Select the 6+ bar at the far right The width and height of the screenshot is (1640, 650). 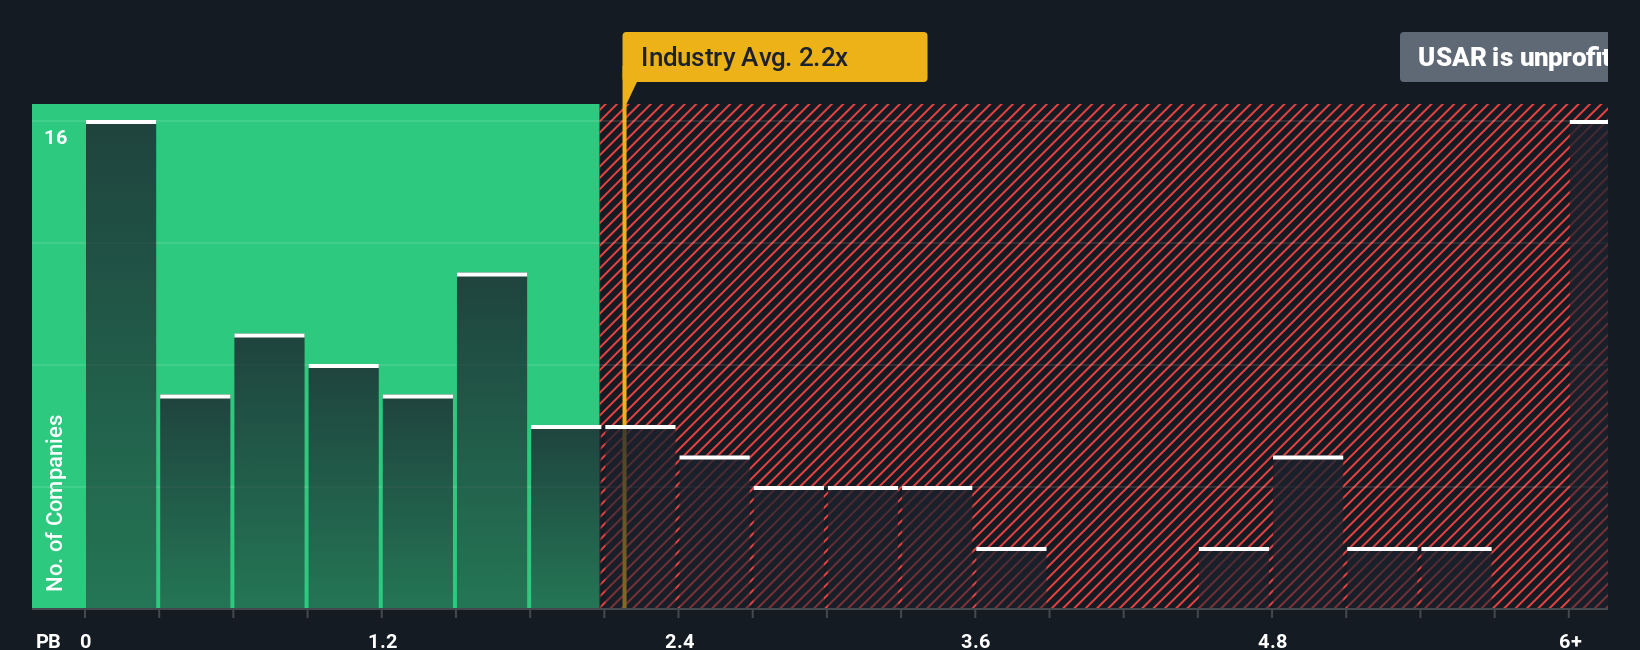tap(1588, 365)
